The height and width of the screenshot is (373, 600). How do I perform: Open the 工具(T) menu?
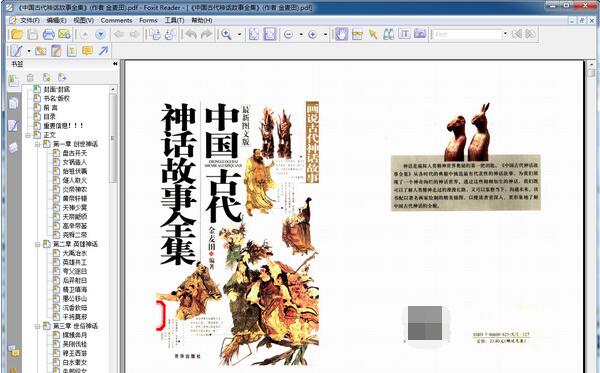click(x=174, y=20)
